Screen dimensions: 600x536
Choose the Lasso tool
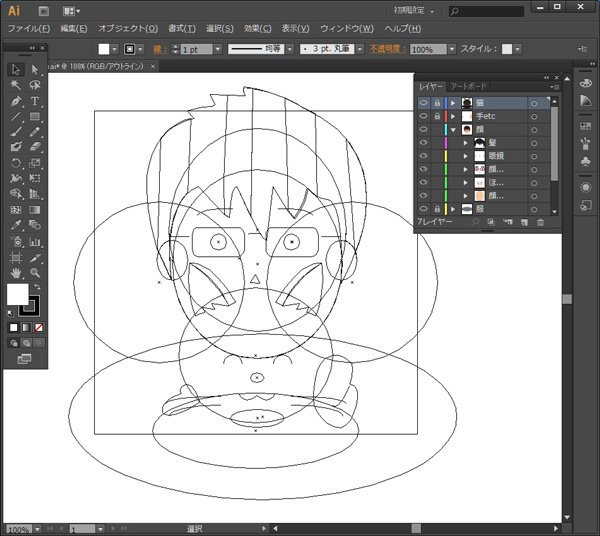coord(35,85)
